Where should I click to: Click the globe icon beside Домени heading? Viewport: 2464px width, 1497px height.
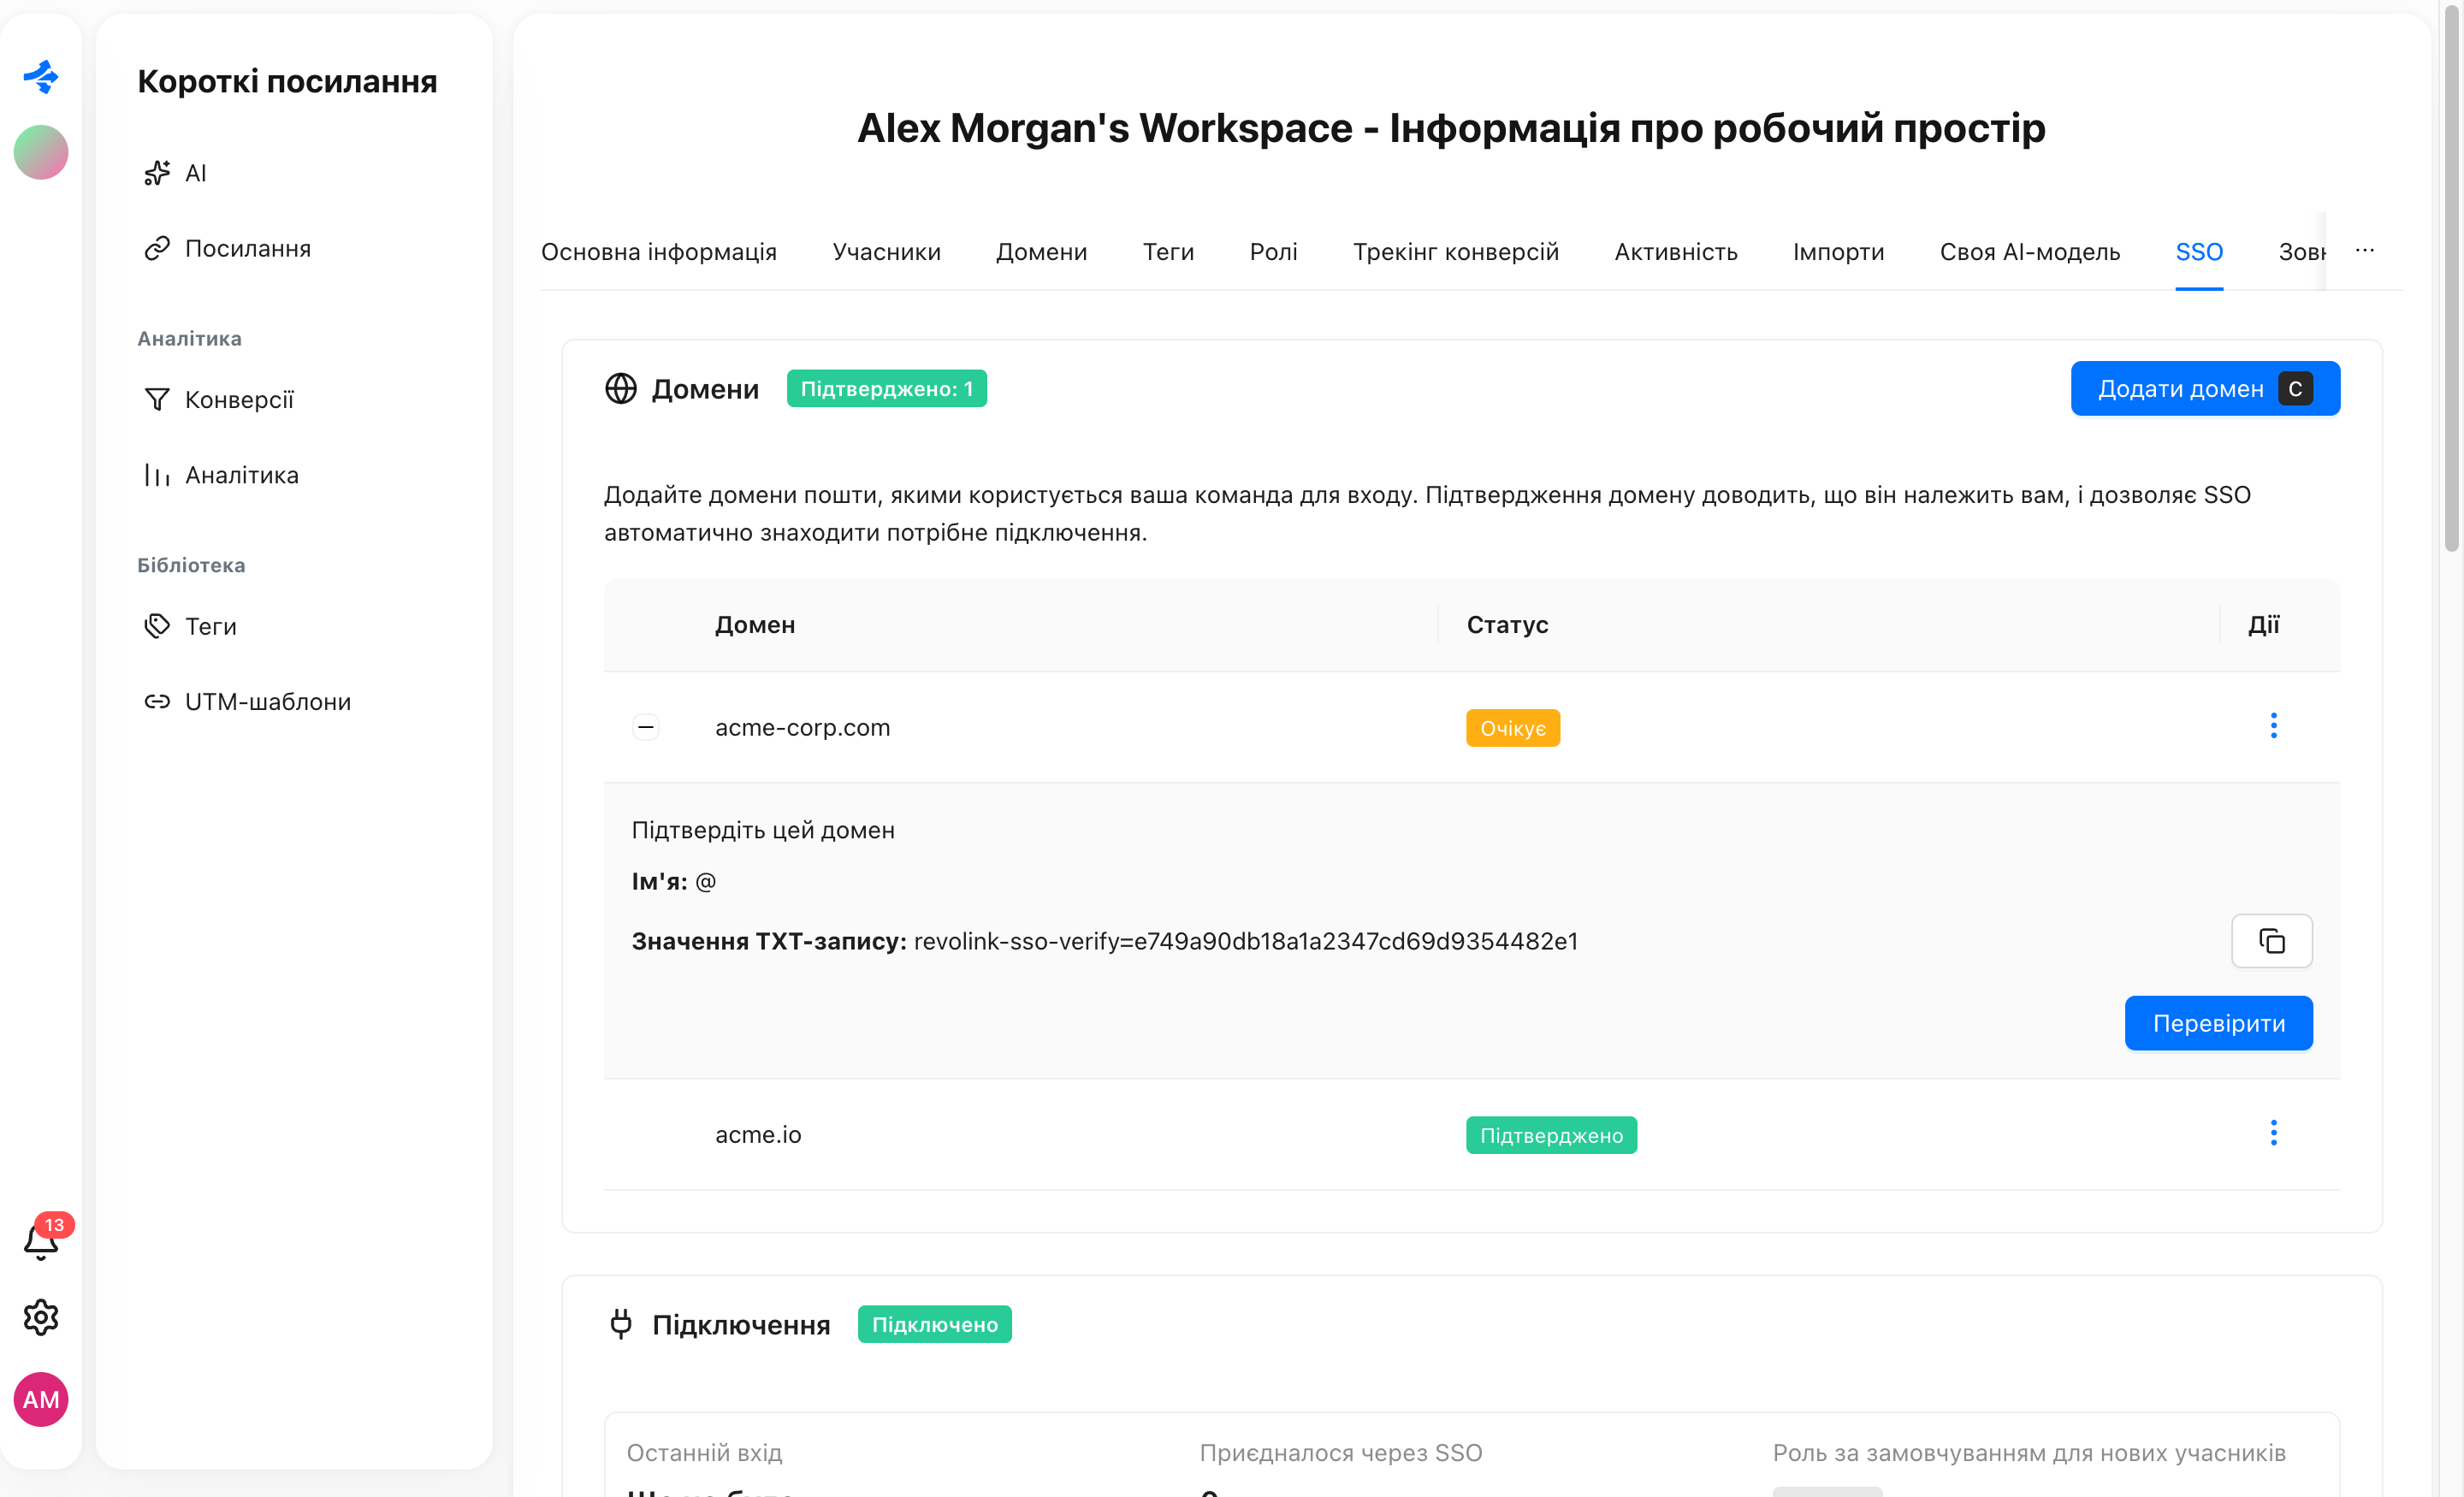(621, 388)
